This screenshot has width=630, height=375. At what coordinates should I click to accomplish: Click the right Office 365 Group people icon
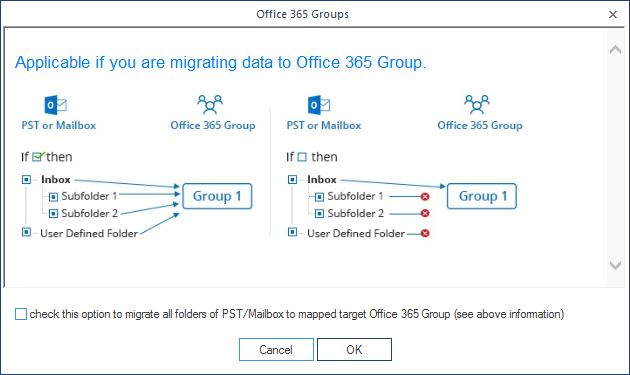(x=477, y=105)
